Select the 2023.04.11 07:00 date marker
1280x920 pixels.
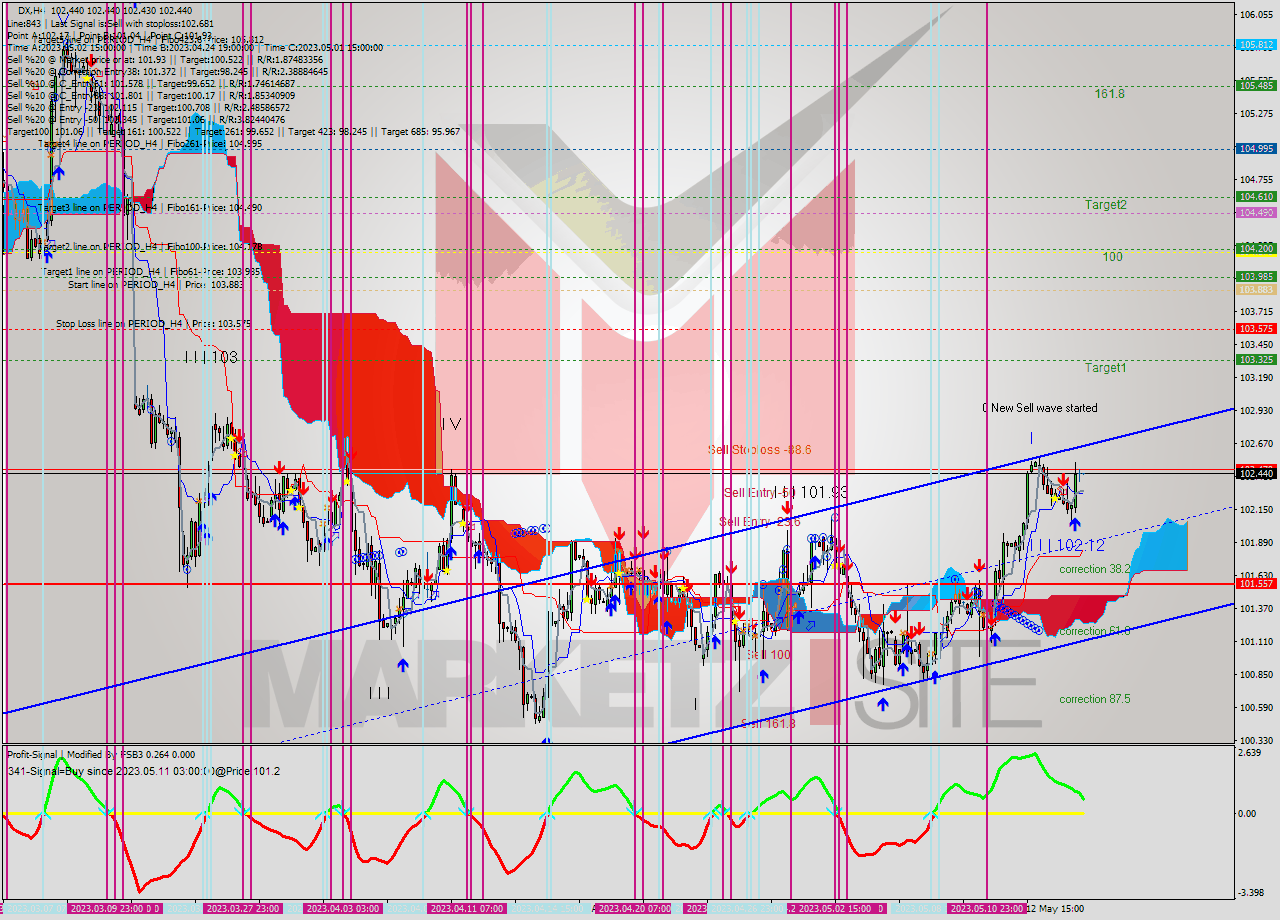point(466,908)
